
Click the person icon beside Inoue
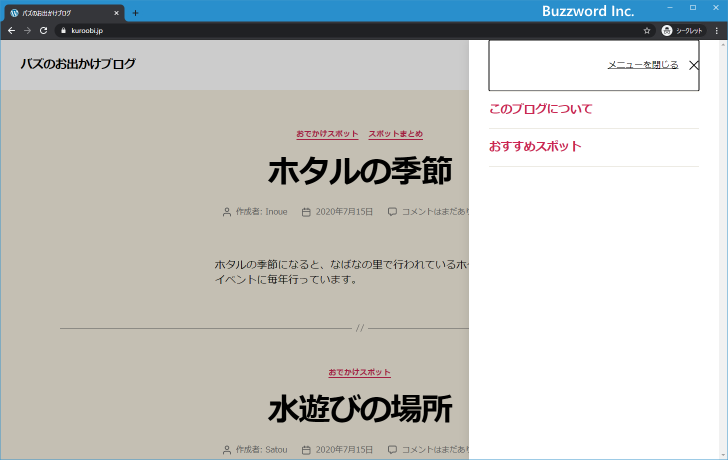click(x=227, y=212)
